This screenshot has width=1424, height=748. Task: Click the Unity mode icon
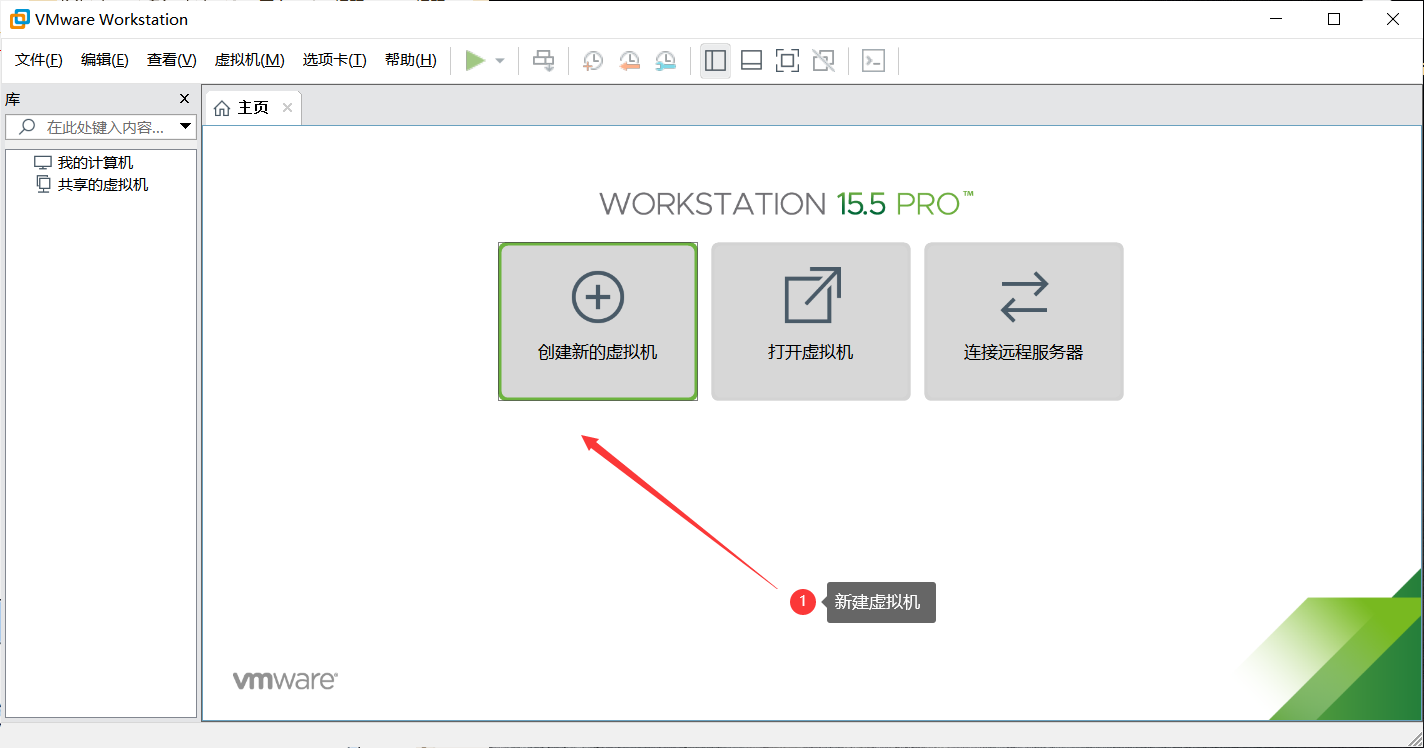click(x=823, y=61)
